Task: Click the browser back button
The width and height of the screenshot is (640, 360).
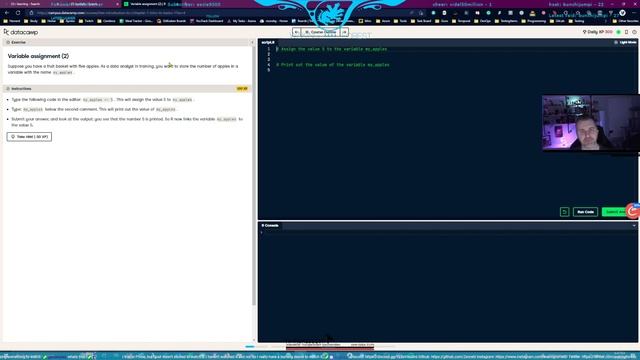Action: pos(7,13)
